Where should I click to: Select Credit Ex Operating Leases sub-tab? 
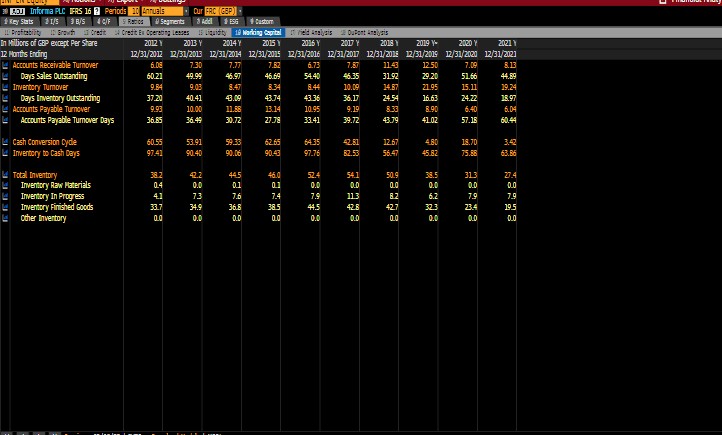coord(152,33)
